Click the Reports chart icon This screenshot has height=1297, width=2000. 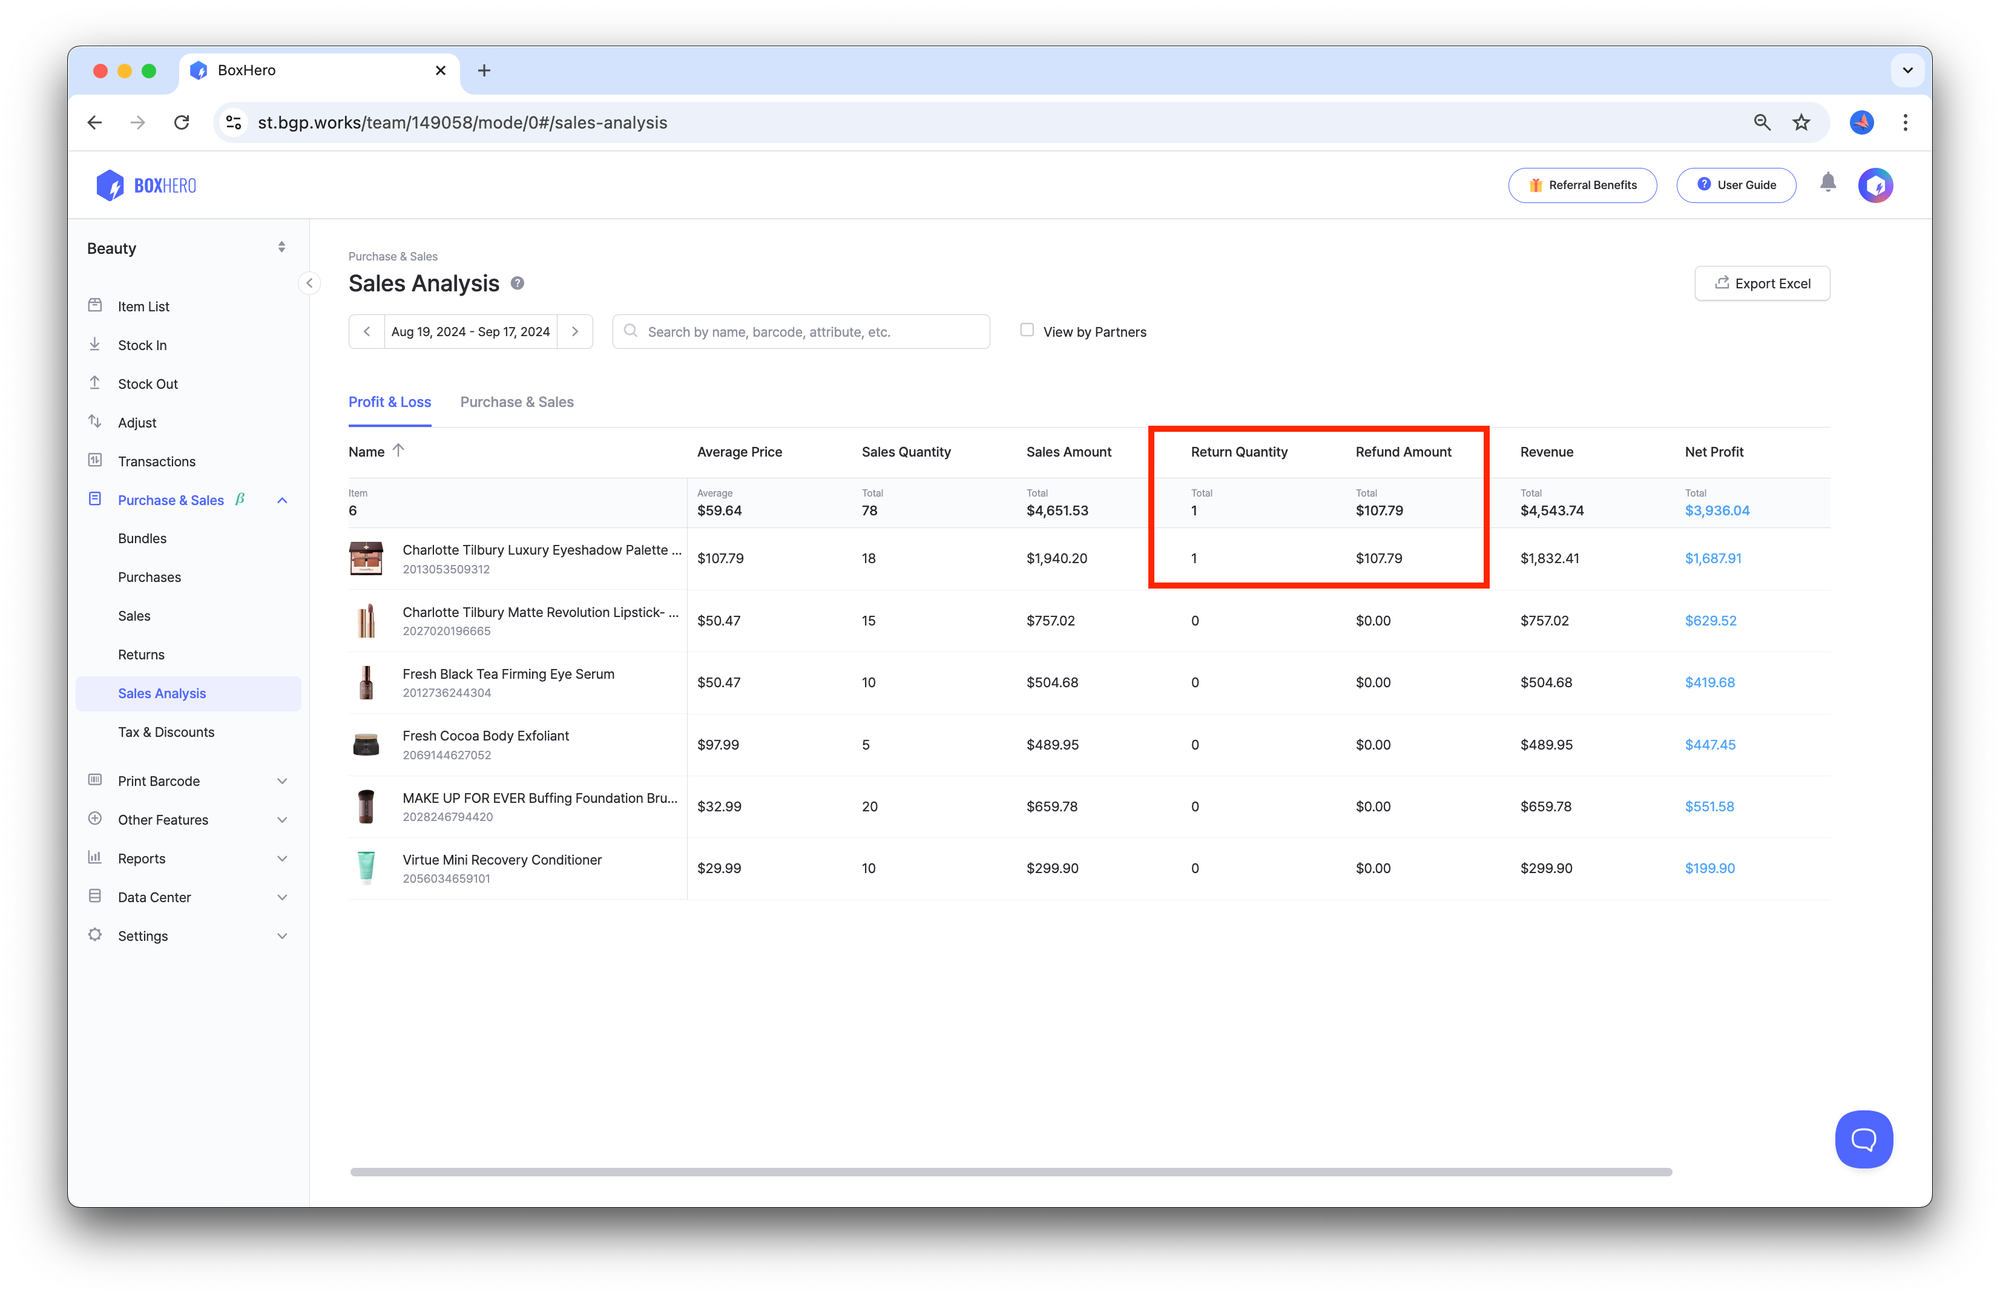click(x=95, y=857)
